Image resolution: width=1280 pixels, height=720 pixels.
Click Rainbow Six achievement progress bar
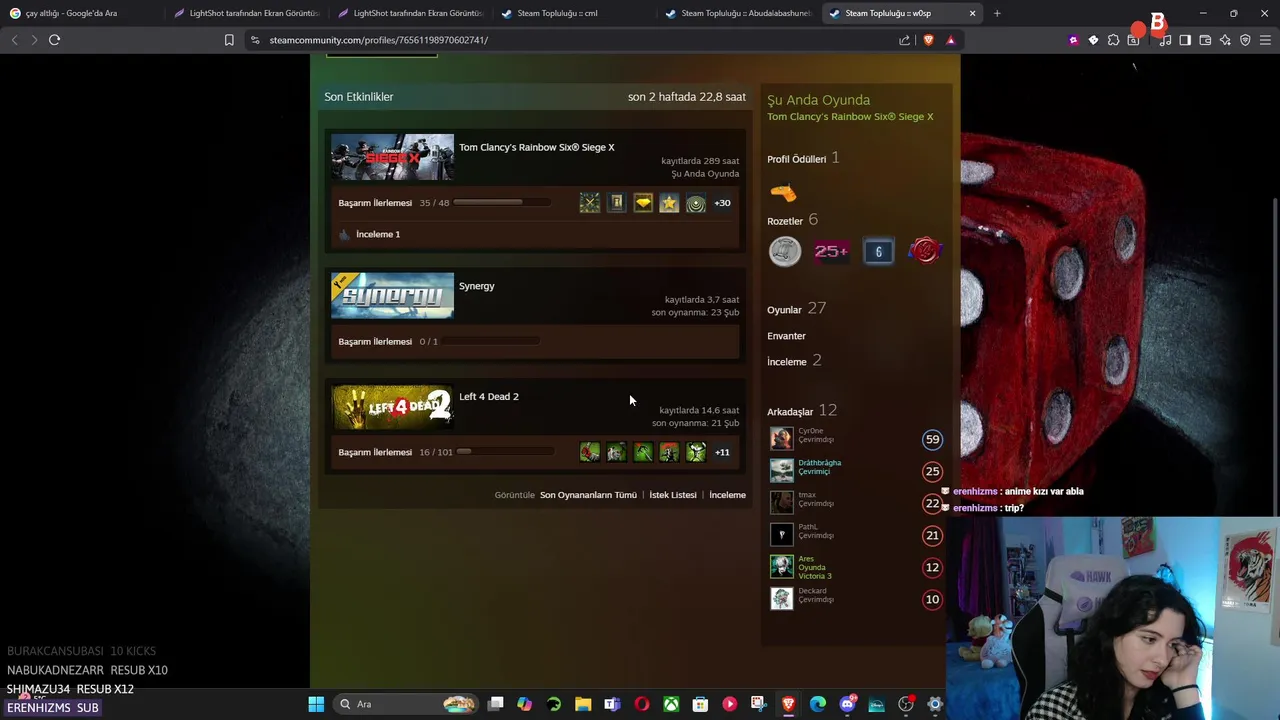pos(502,203)
